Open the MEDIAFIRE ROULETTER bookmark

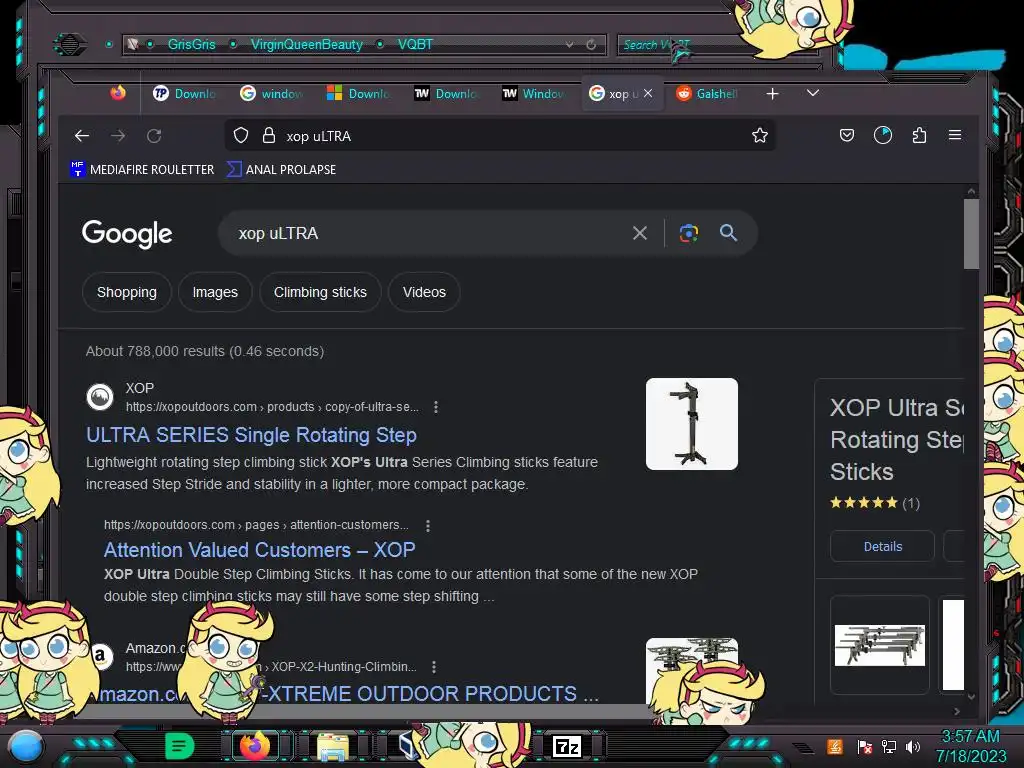coord(142,169)
